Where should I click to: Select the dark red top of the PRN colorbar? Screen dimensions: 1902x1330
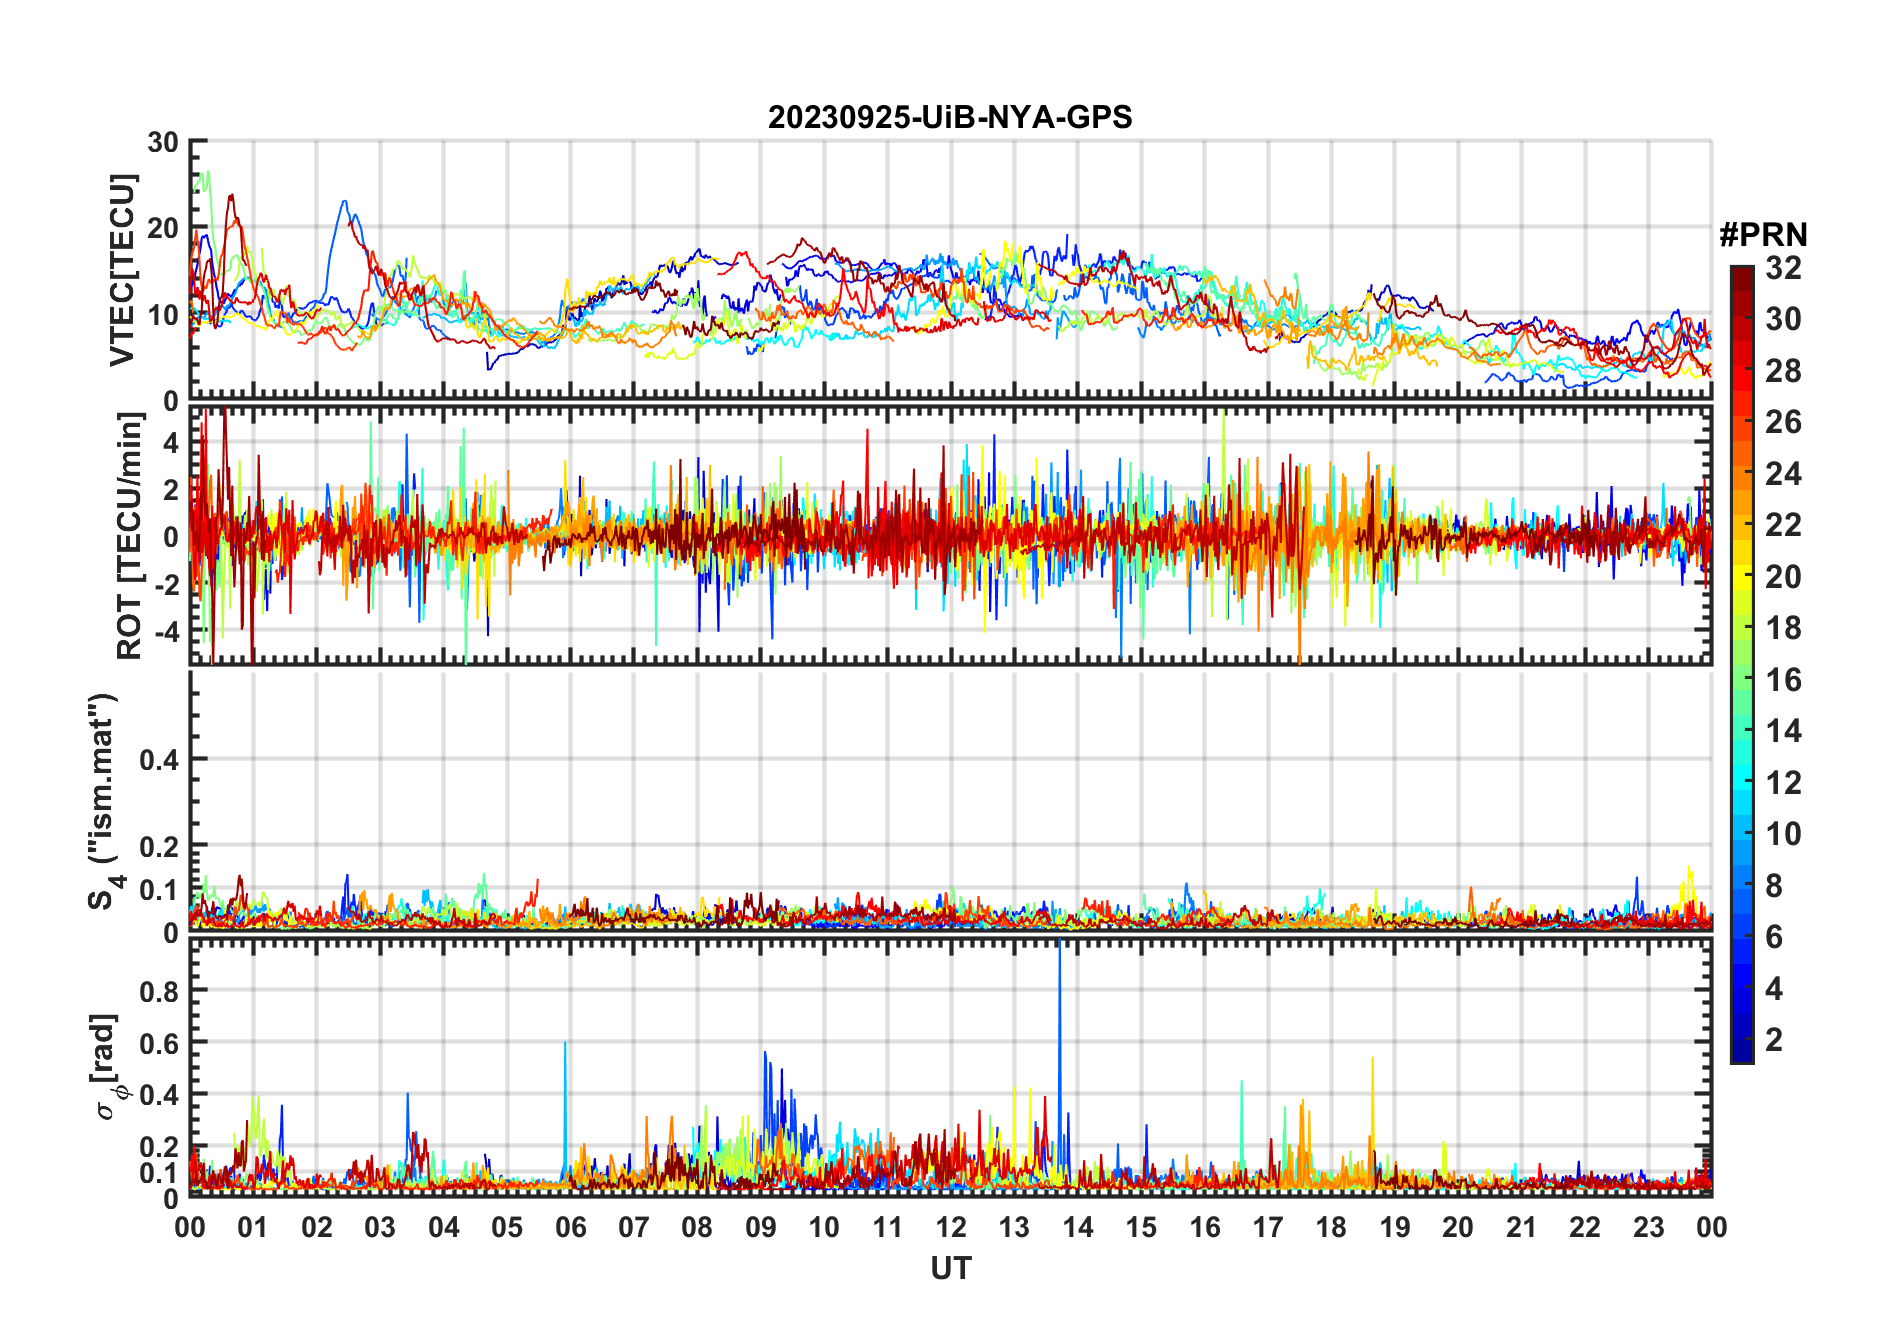(1742, 273)
